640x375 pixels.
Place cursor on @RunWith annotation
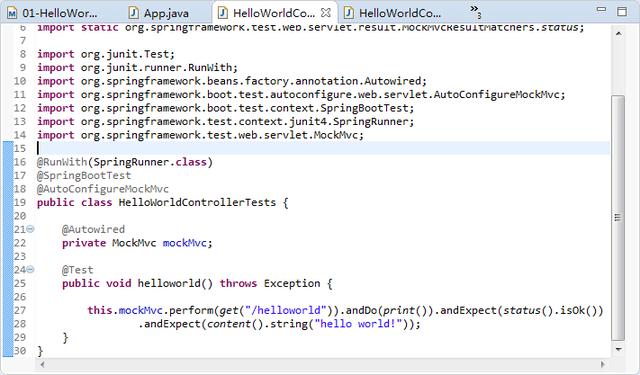point(62,162)
